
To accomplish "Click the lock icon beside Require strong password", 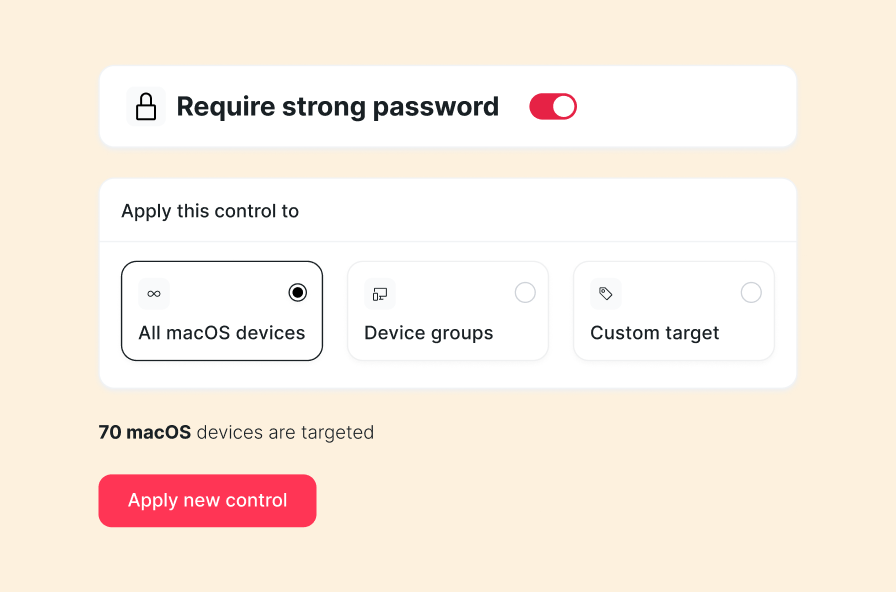I will [146, 107].
